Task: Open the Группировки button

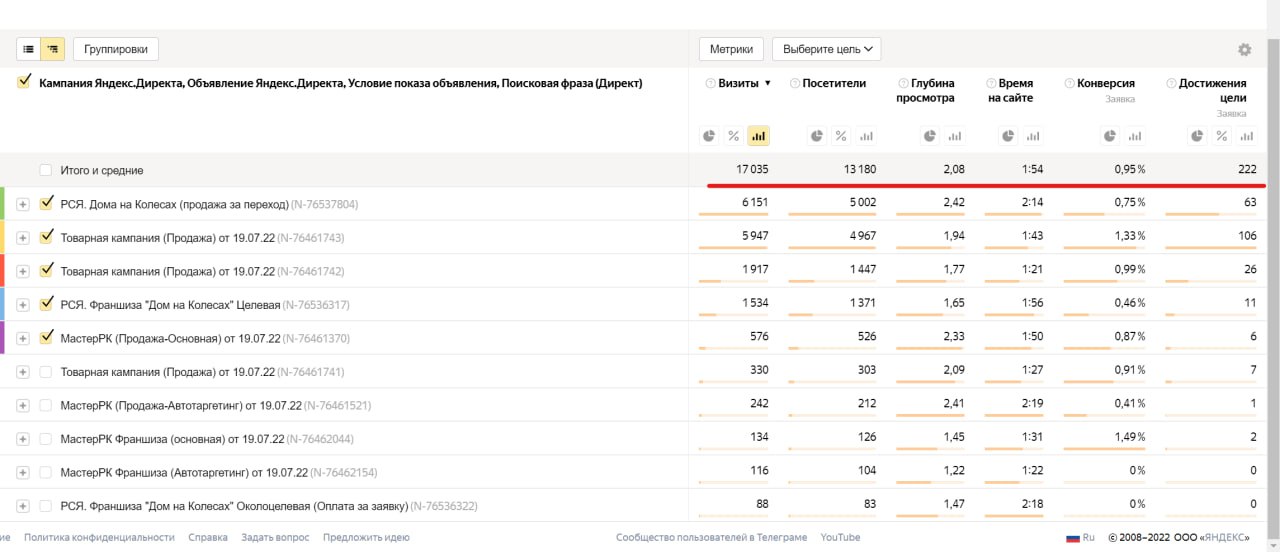Action: (x=116, y=49)
